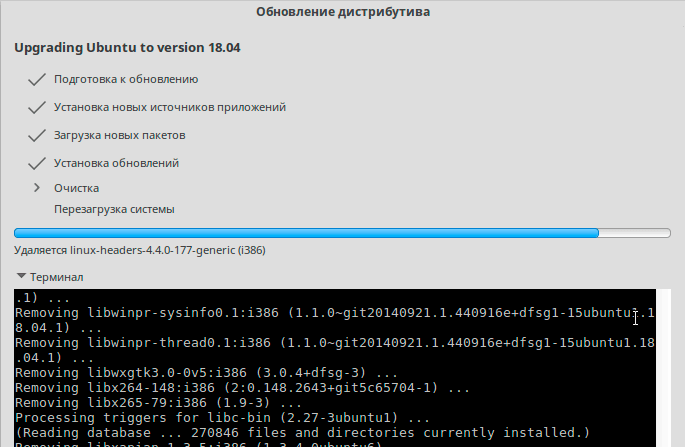
Task: Click the Установка обновлений step label
Action: 116,163
